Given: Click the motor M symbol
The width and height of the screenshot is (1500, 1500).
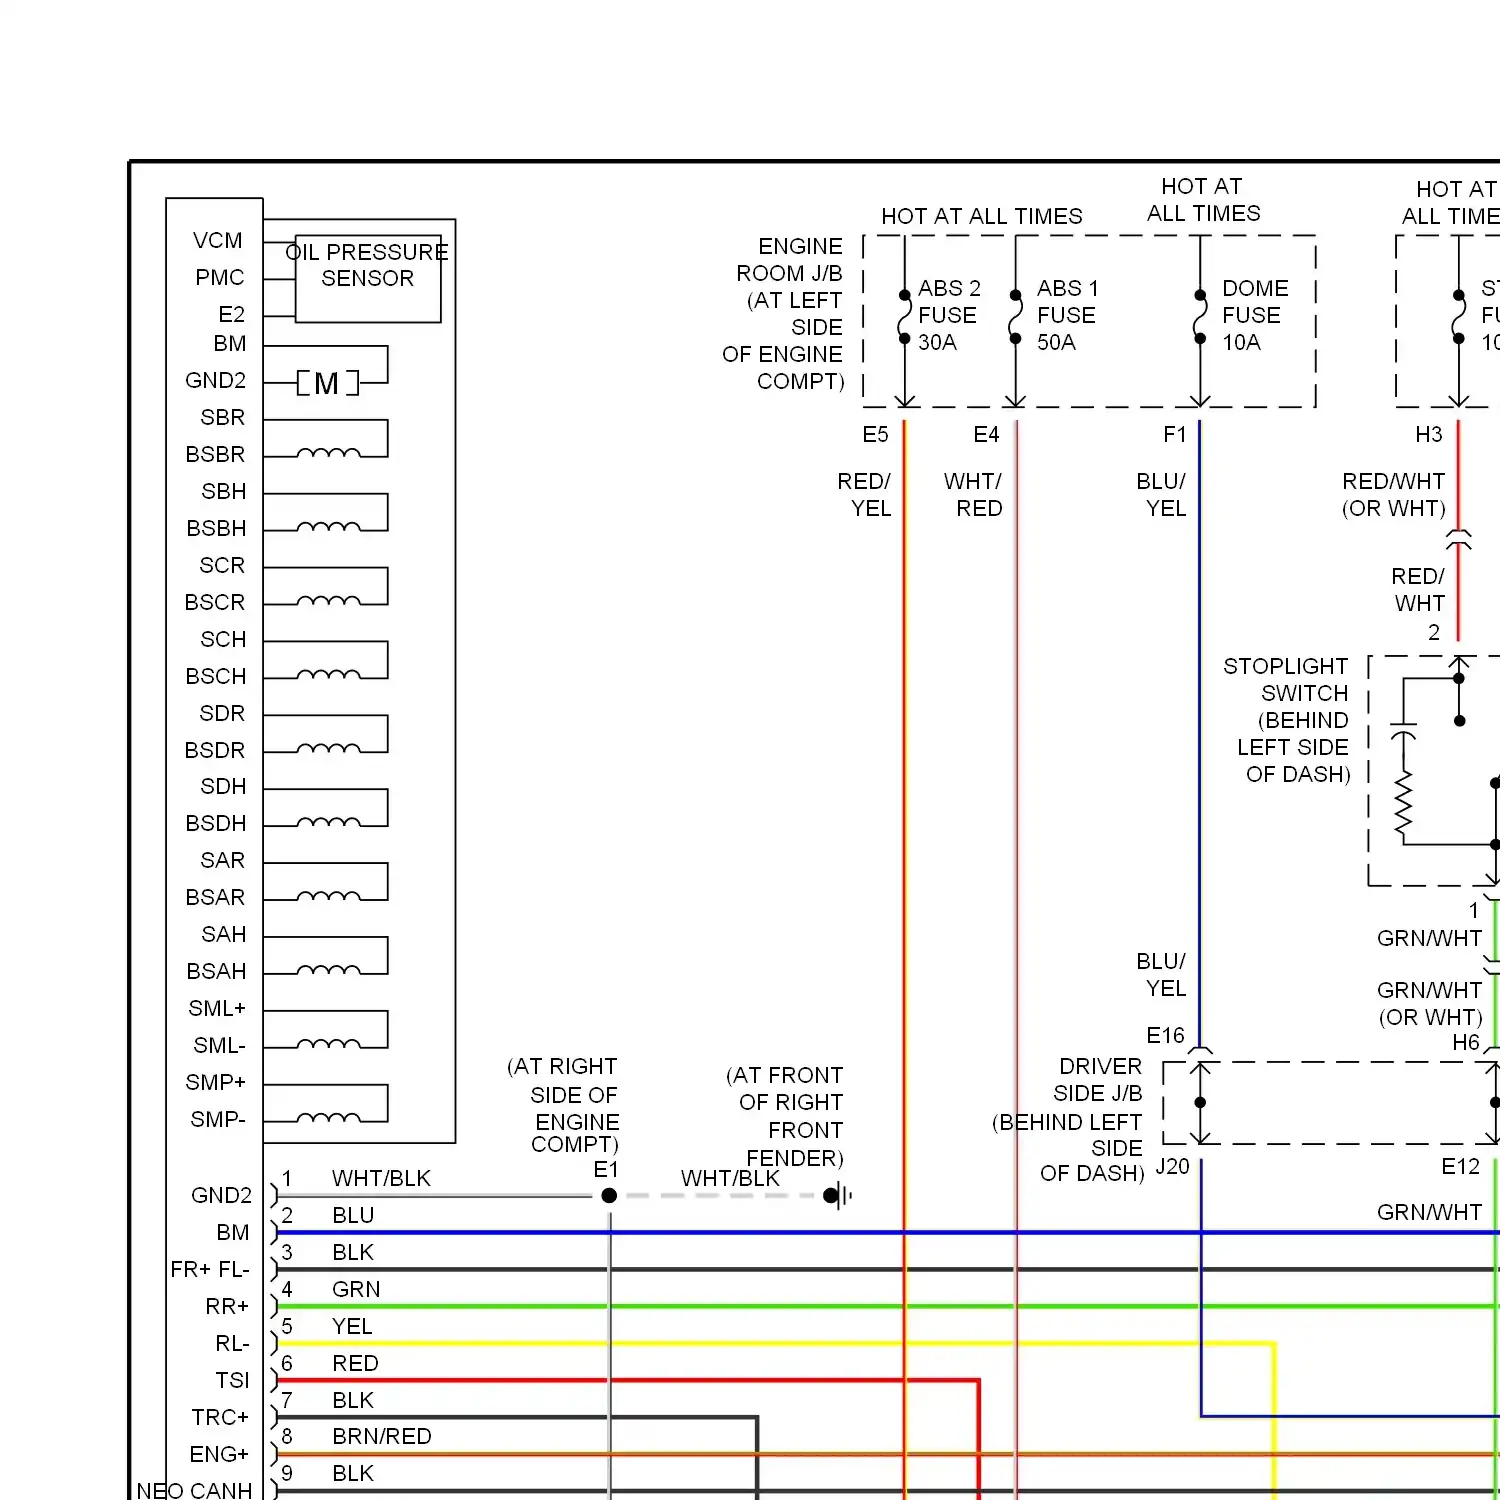Looking at the screenshot, I should 327,383.
